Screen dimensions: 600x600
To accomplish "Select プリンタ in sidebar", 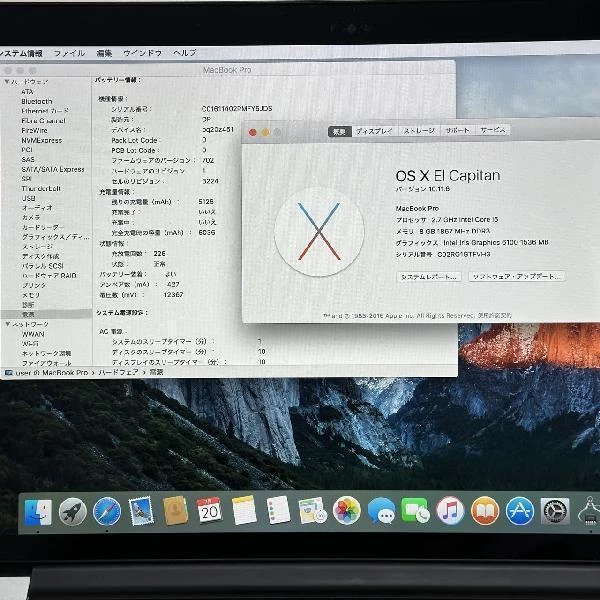I will 34,285.
